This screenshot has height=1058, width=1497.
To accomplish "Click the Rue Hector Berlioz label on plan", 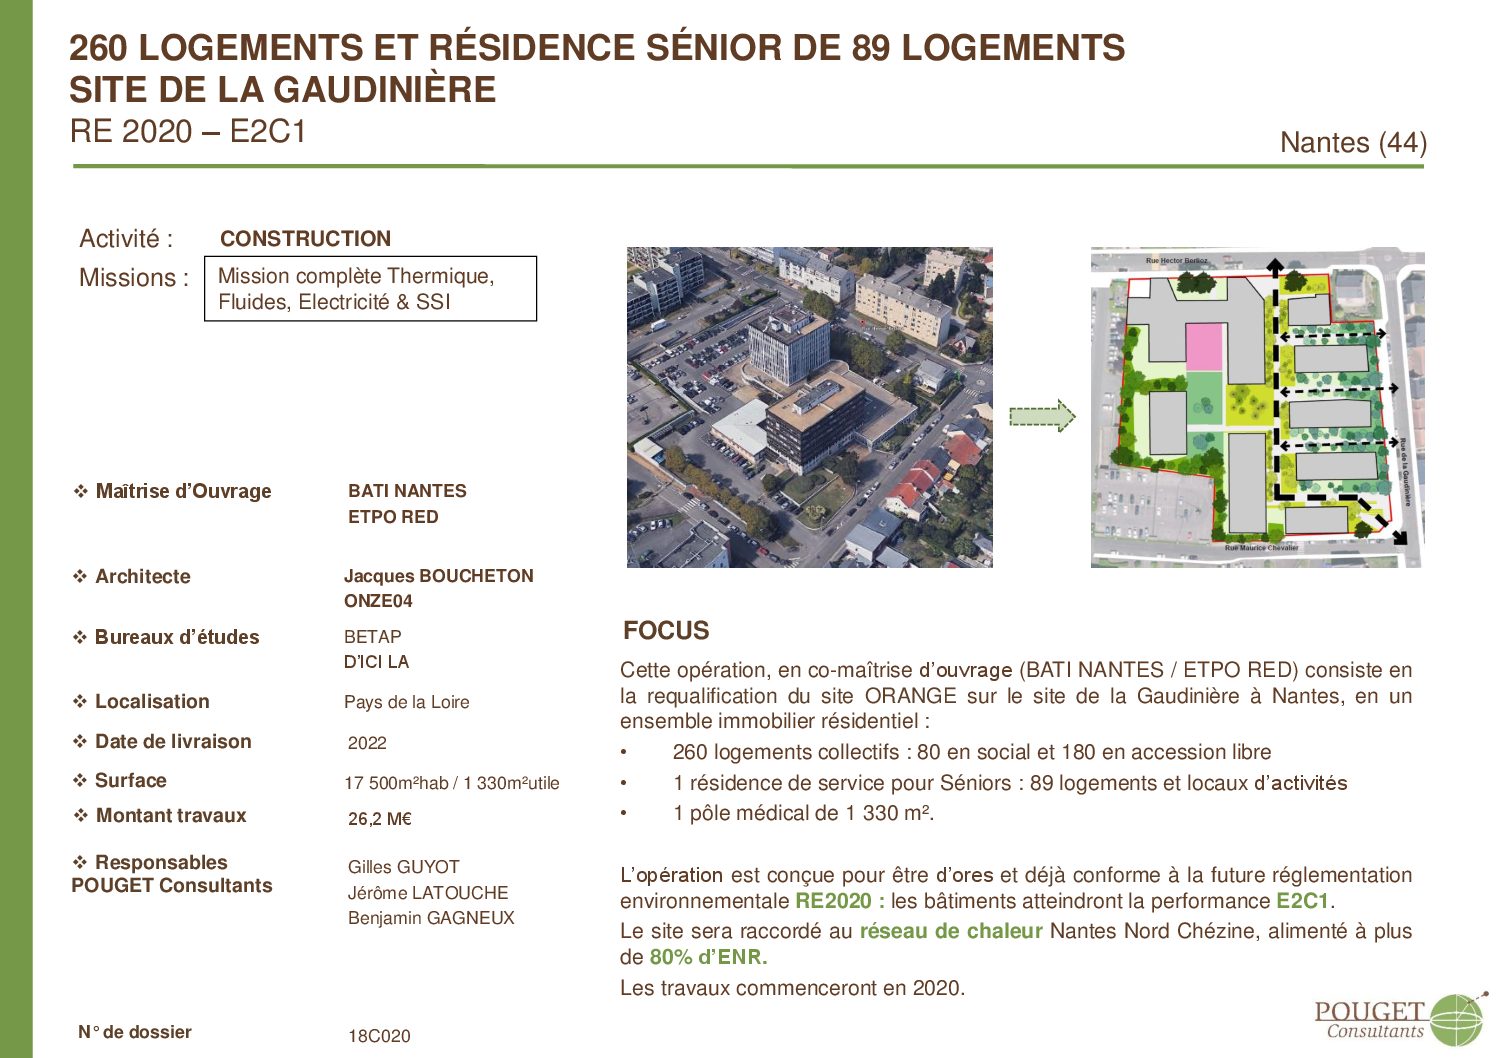I will tap(1176, 261).
